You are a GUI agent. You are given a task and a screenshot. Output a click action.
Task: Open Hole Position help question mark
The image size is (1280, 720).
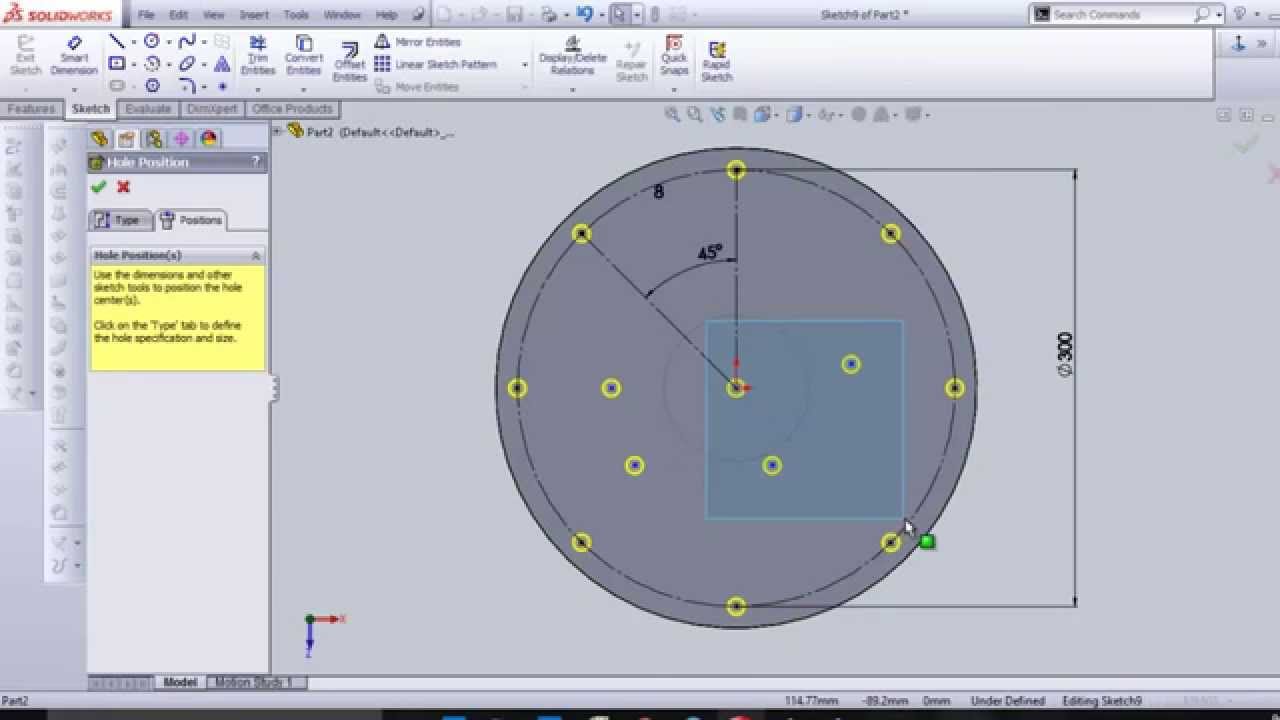[x=256, y=162]
